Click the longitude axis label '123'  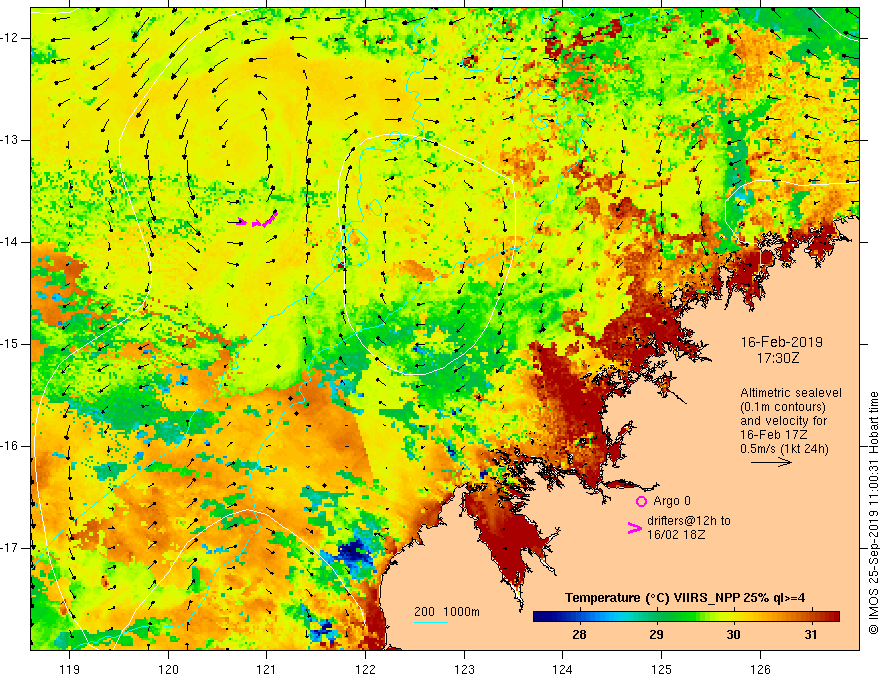(464, 669)
